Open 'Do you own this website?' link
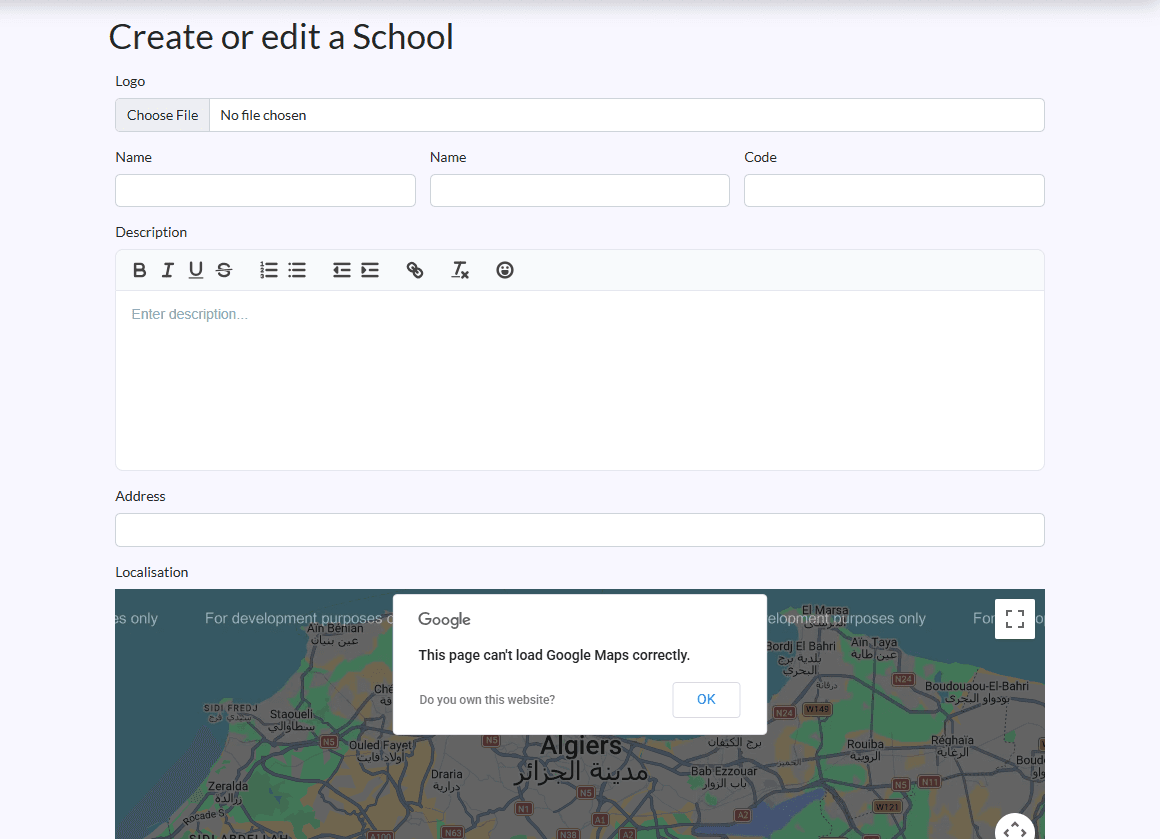The height and width of the screenshot is (839, 1160). 487,700
